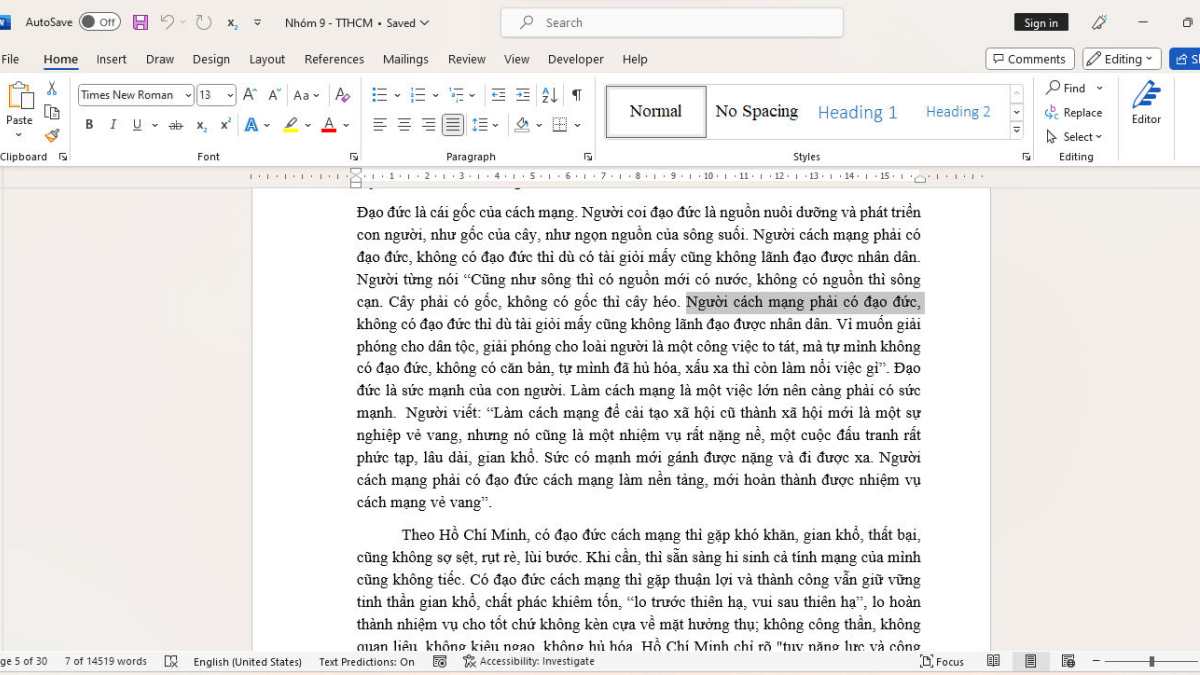Image resolution: width=1200 pixels, height=675 pixels.
Task: Turn off Text Predictions in status bar
Action: pyautogui.click(x=367, y=661)
